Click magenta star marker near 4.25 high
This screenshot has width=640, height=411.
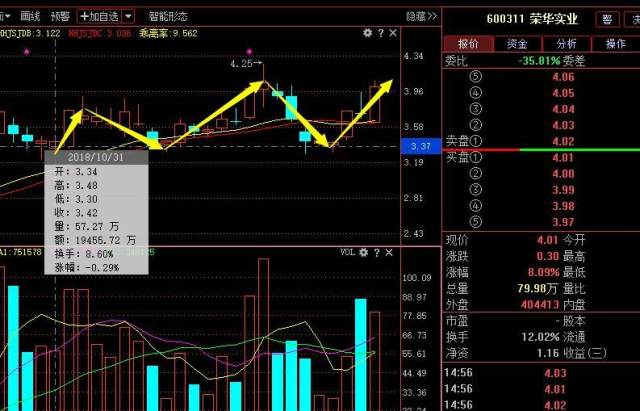(x=249, y=52)
